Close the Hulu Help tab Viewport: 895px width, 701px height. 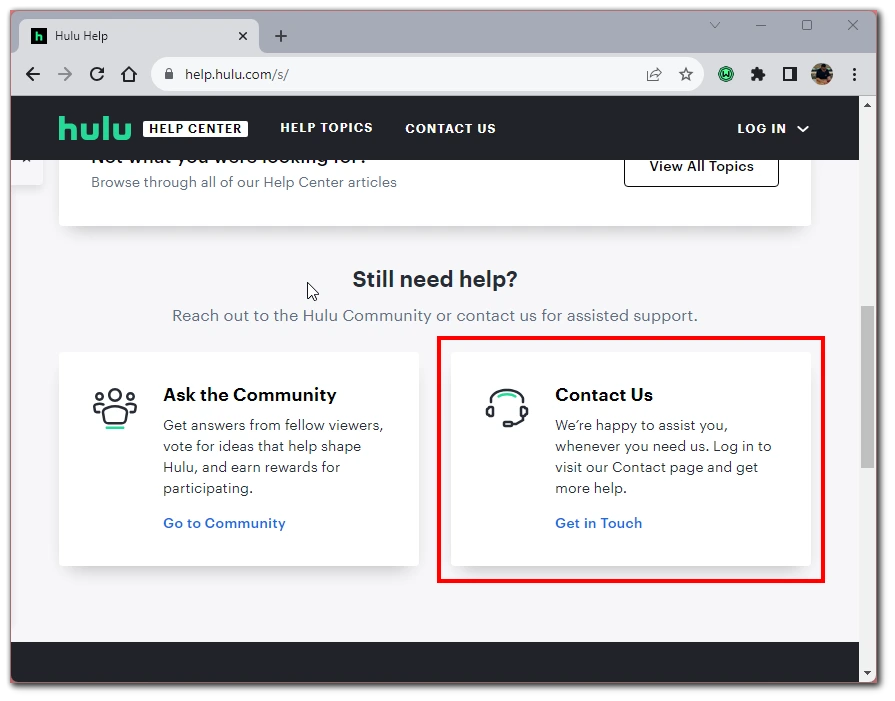[243, 36]
